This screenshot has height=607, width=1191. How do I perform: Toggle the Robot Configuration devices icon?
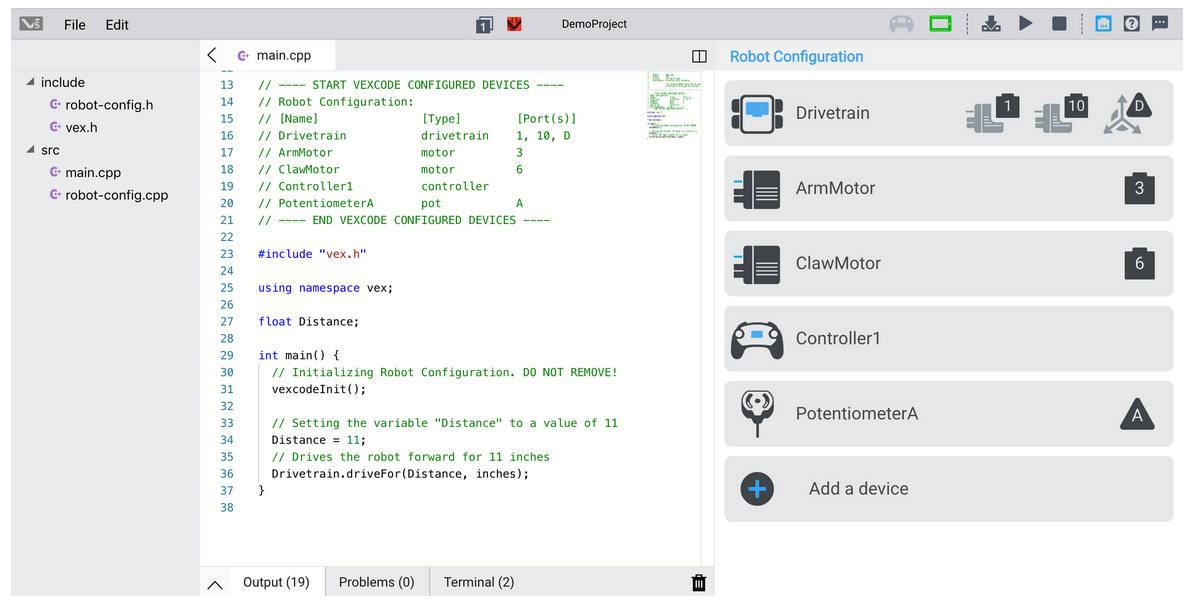coord(1103,24)
